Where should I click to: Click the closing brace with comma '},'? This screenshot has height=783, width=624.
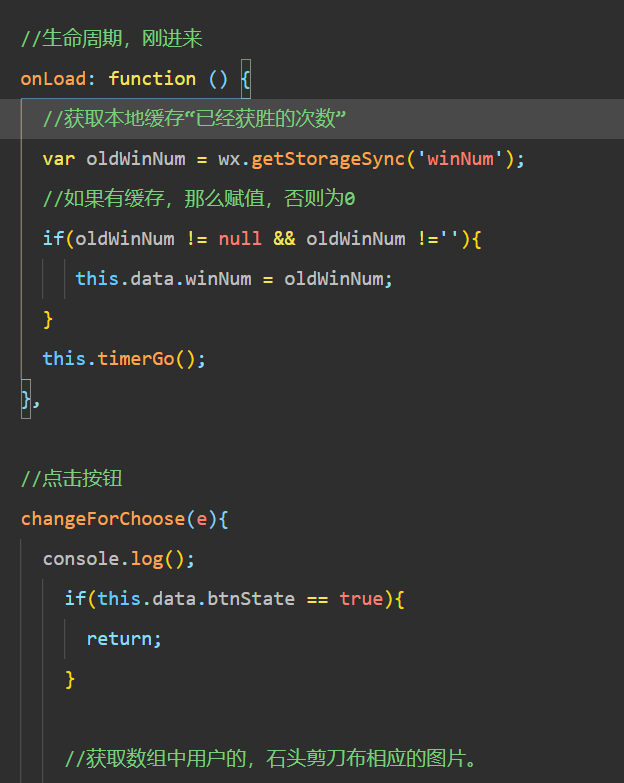pos(30,399)
